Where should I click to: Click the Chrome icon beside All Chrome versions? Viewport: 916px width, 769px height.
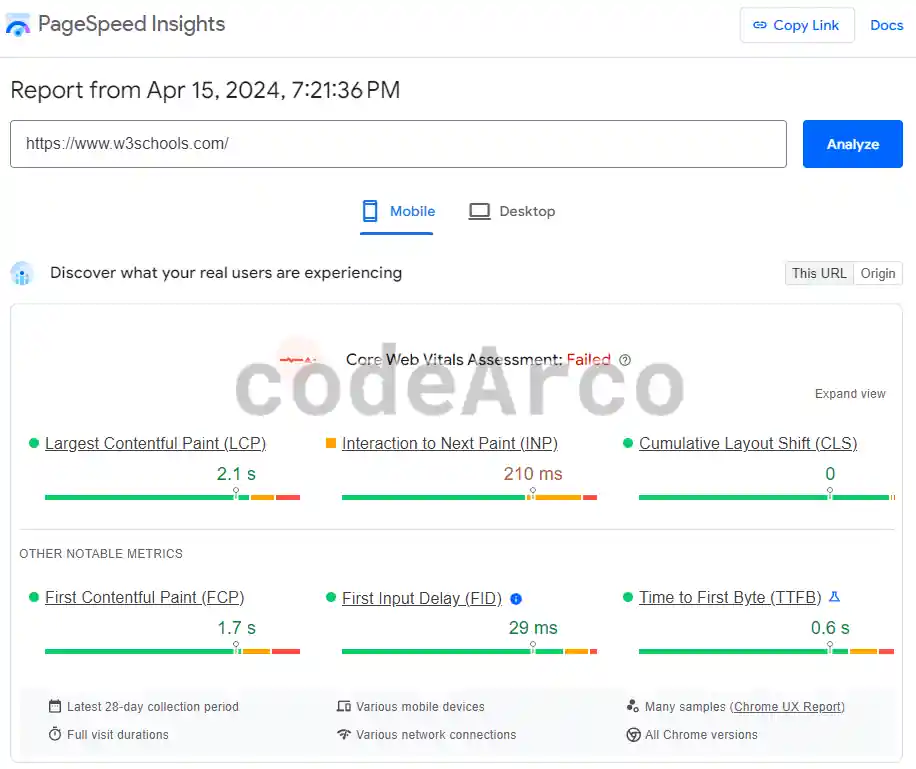coord(633,735)
